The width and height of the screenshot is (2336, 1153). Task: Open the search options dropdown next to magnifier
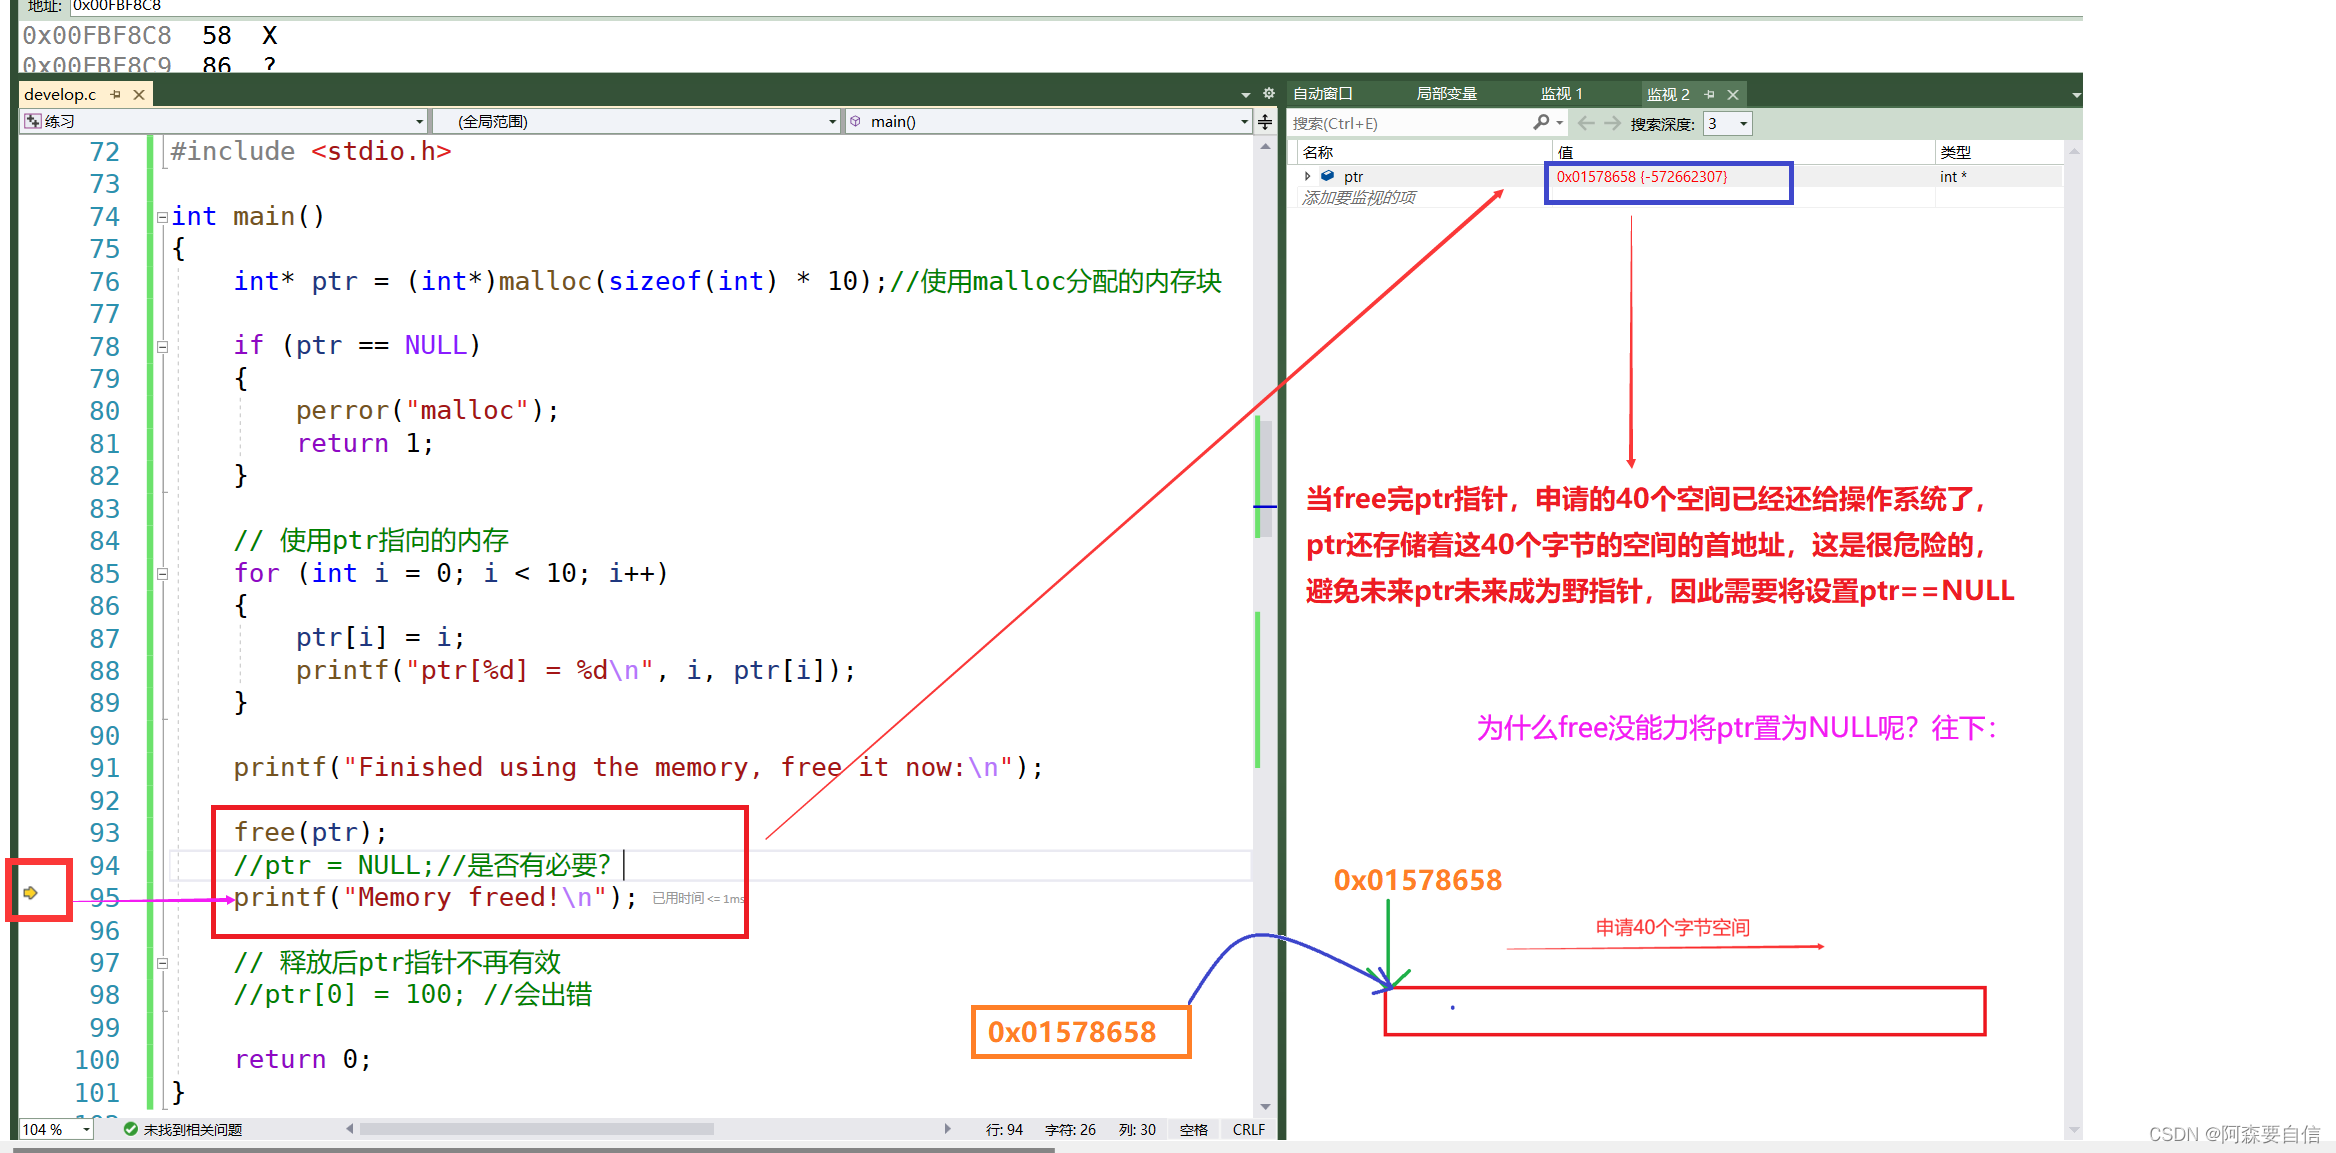coord(1560,123)
